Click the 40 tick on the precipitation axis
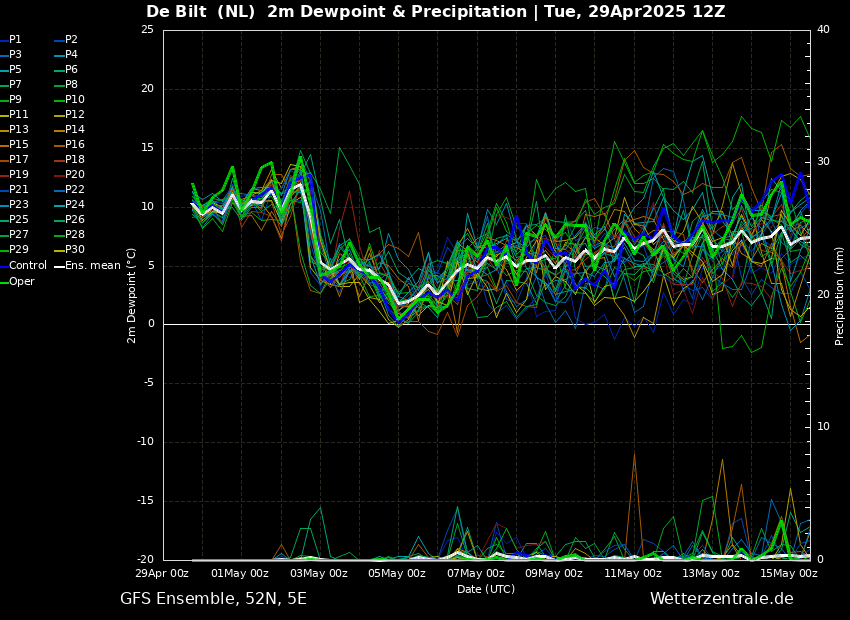This screenshot has height=620, width=850. (x=823, y=29)
